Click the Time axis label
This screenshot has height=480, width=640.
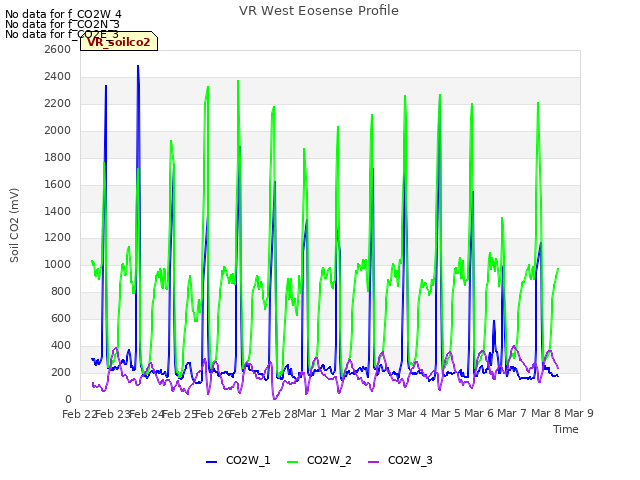click(566, 429)
